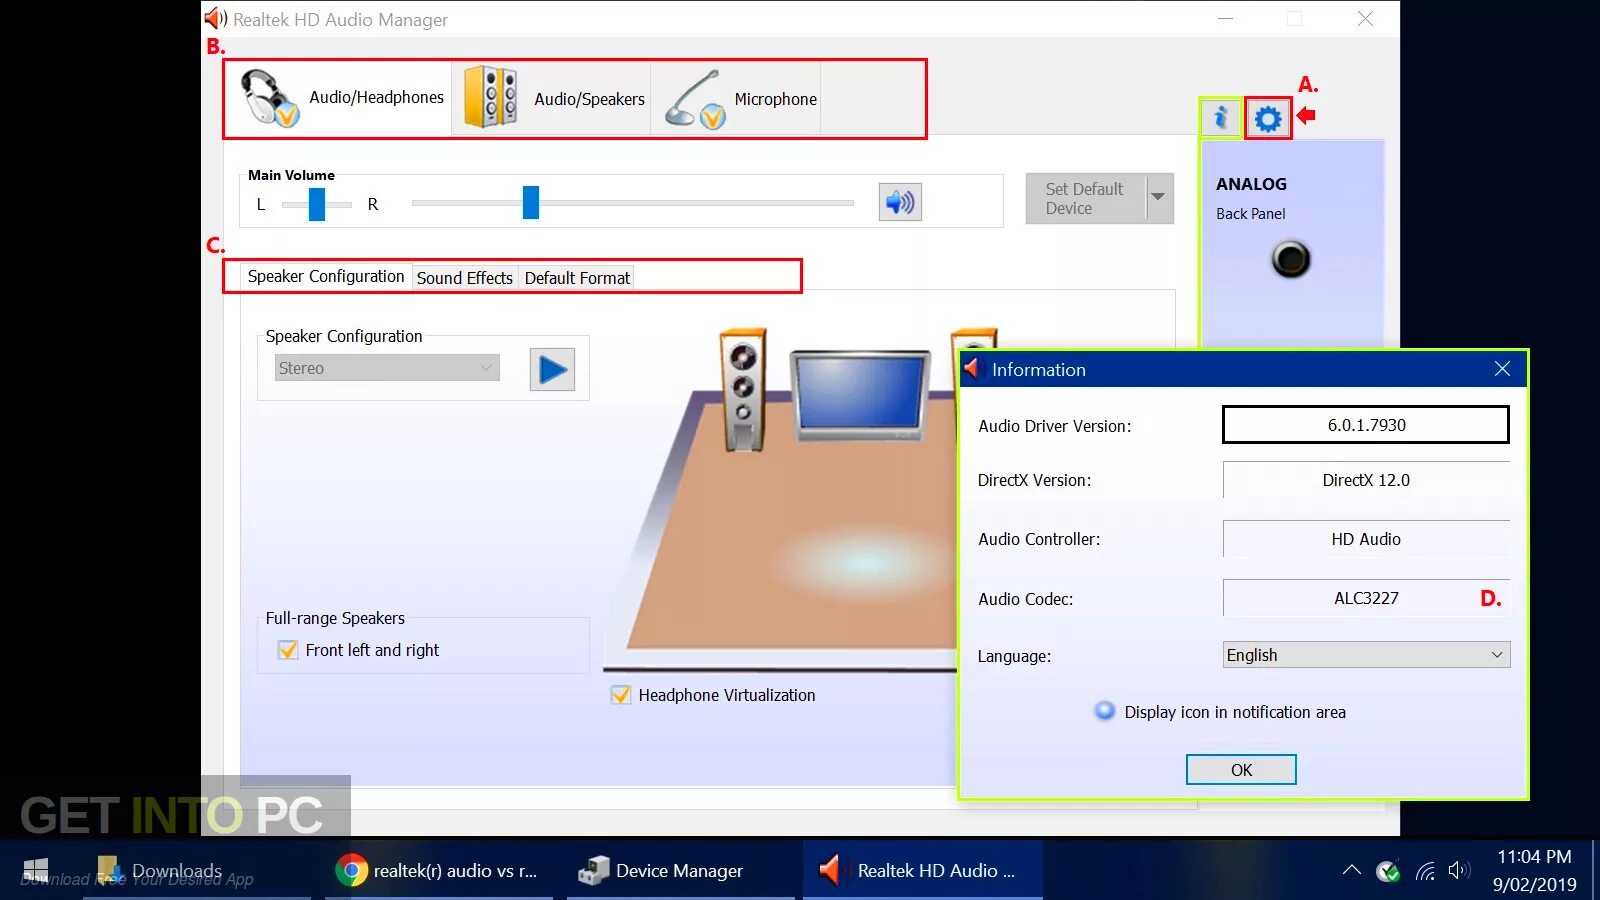
Task: Open the taskbar volume icon
Action: click(1459, 870)
